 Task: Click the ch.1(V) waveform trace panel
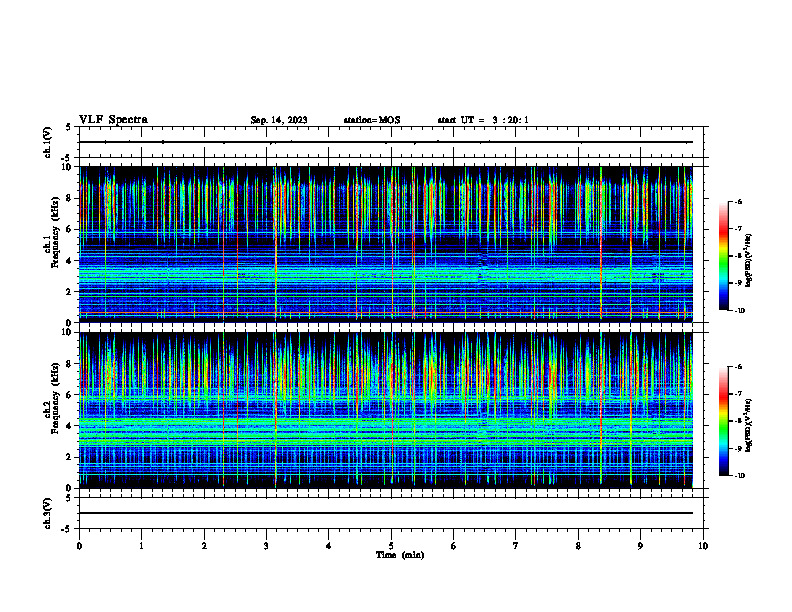(391, 142)
